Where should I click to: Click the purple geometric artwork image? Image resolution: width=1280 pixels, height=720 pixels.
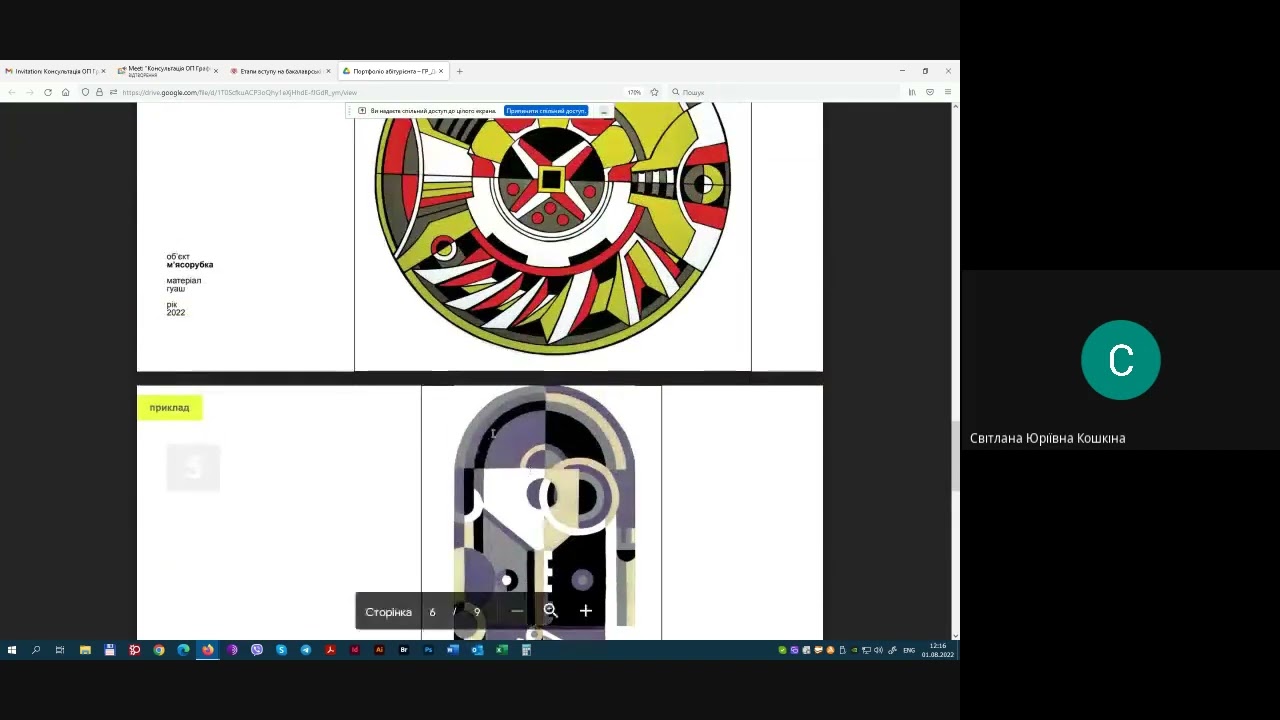click(x=545, y=512)
